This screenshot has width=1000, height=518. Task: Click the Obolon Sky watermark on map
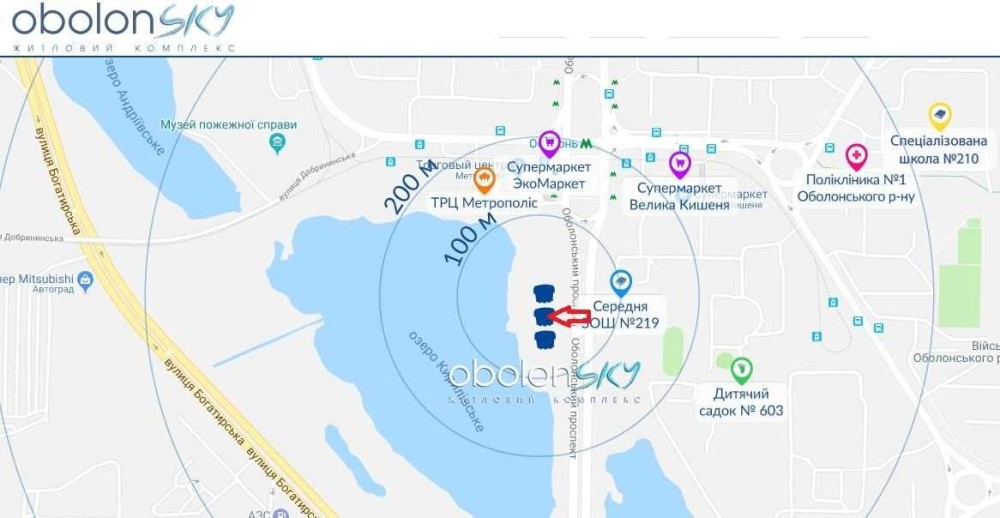click(544, 381)
